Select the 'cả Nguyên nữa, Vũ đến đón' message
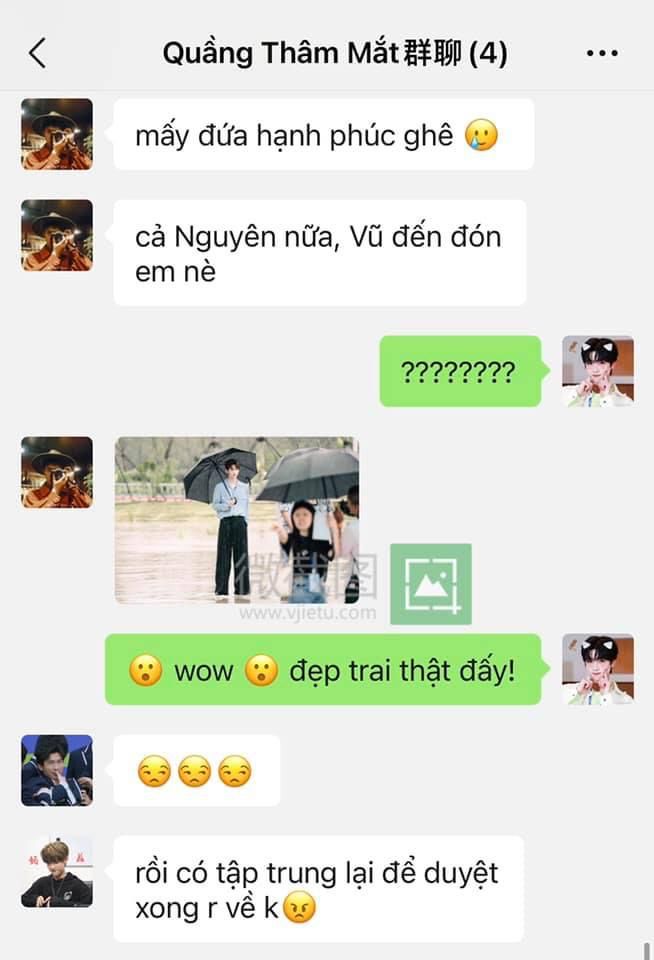This screenshot has height=960, width=654. click(320, 253)
